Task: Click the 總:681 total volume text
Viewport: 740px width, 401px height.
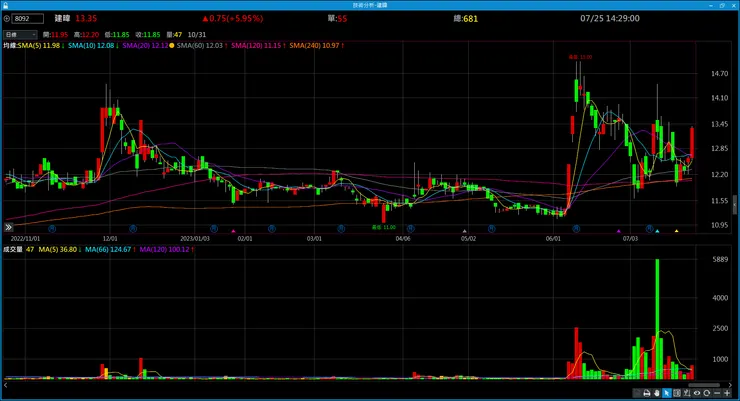Action: [x=465, y=19]
